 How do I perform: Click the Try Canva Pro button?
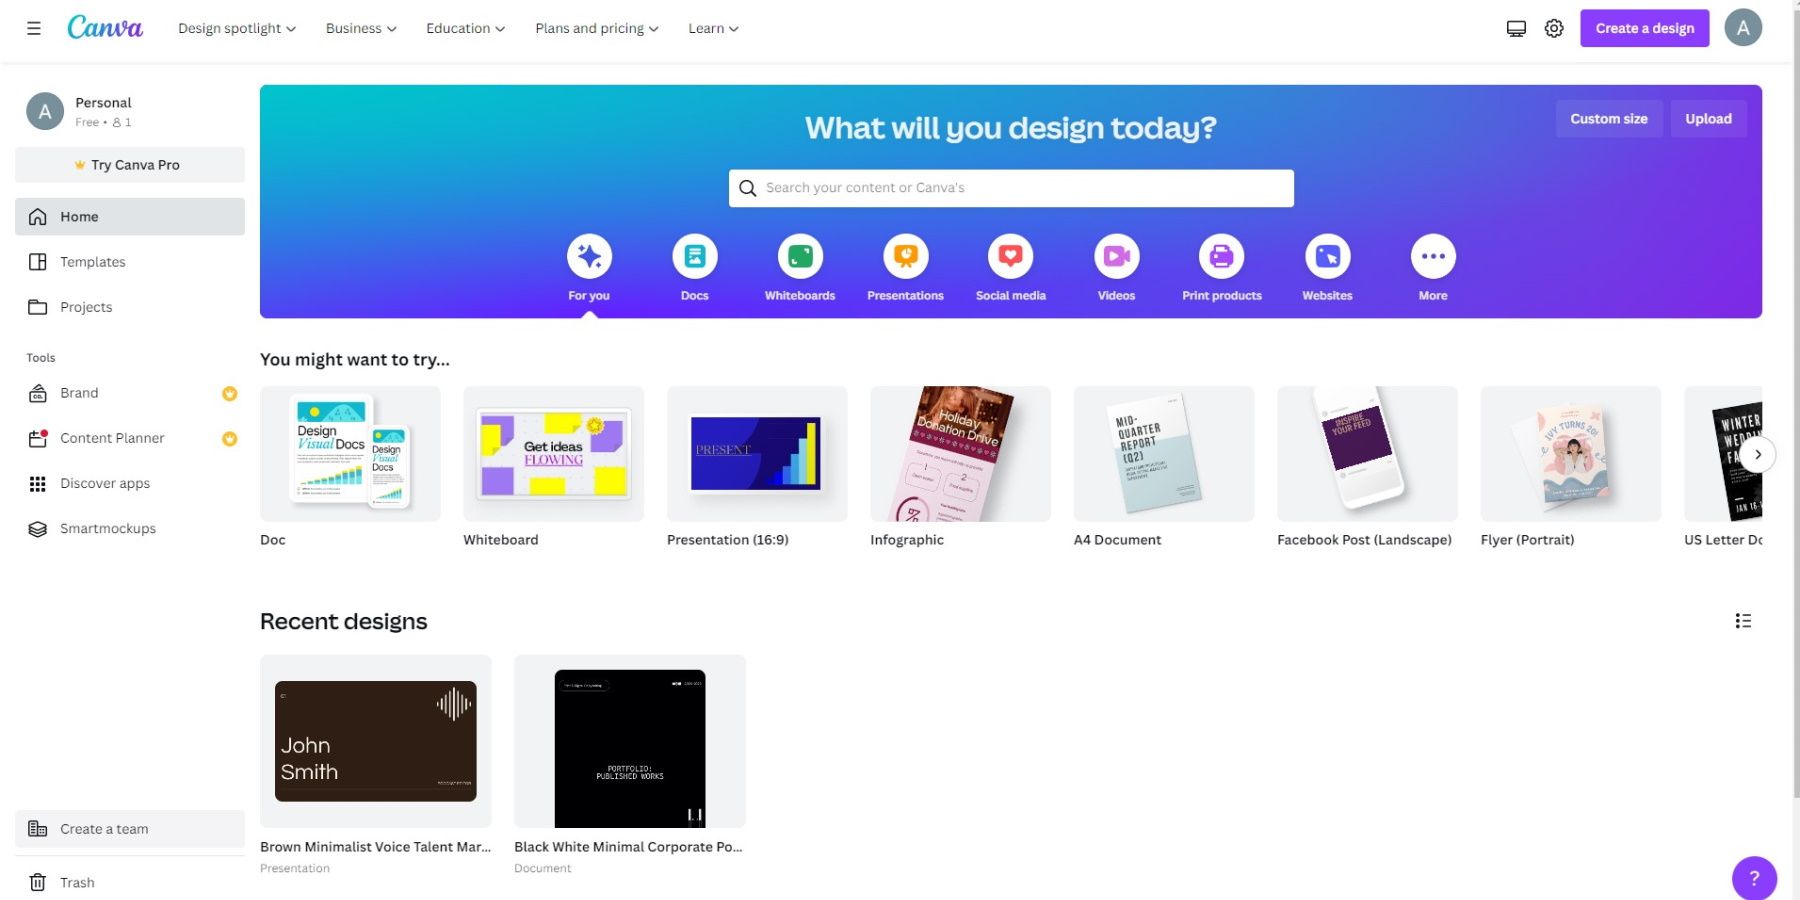pos(129,164)
